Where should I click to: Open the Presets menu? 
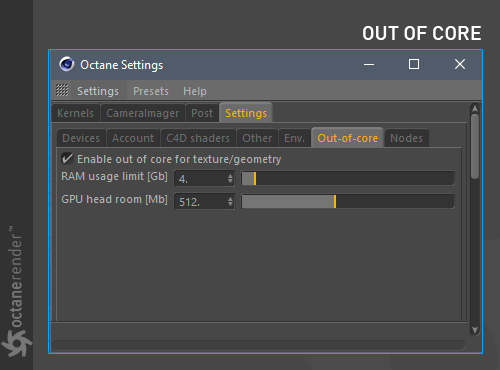point(151,91)
